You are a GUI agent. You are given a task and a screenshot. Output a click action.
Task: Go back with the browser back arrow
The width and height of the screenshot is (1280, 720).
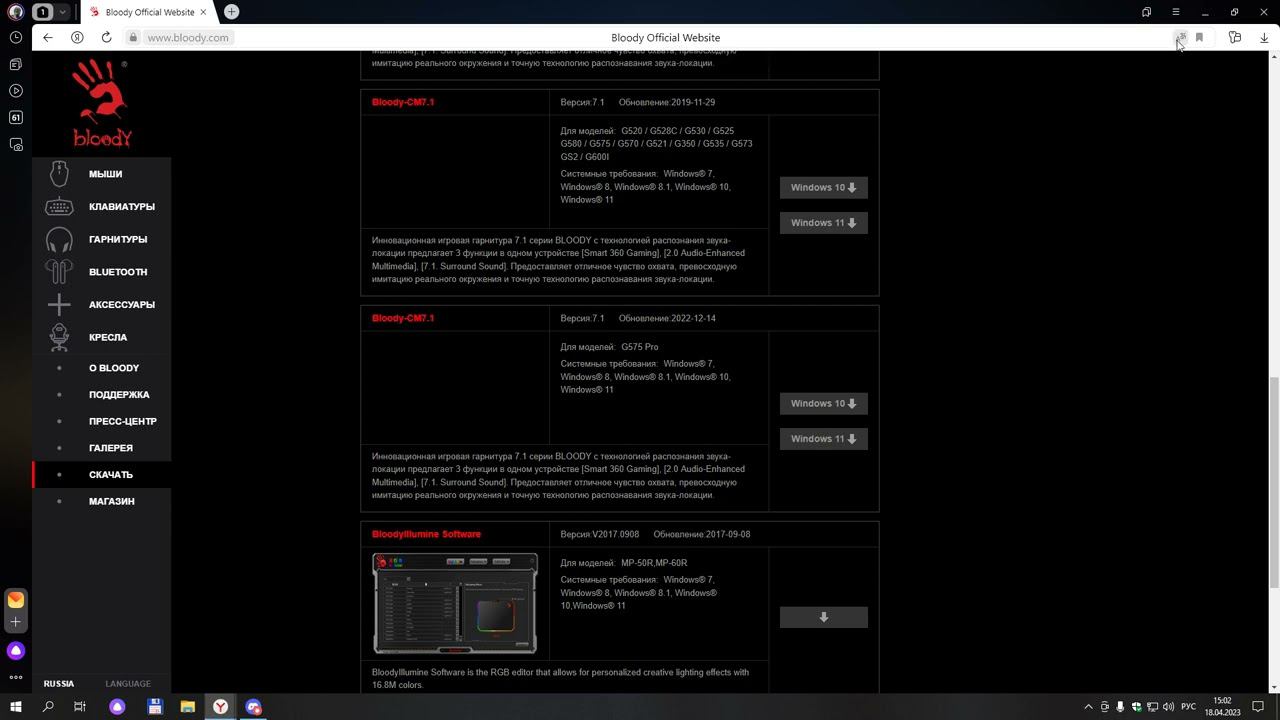pos(48,37)
